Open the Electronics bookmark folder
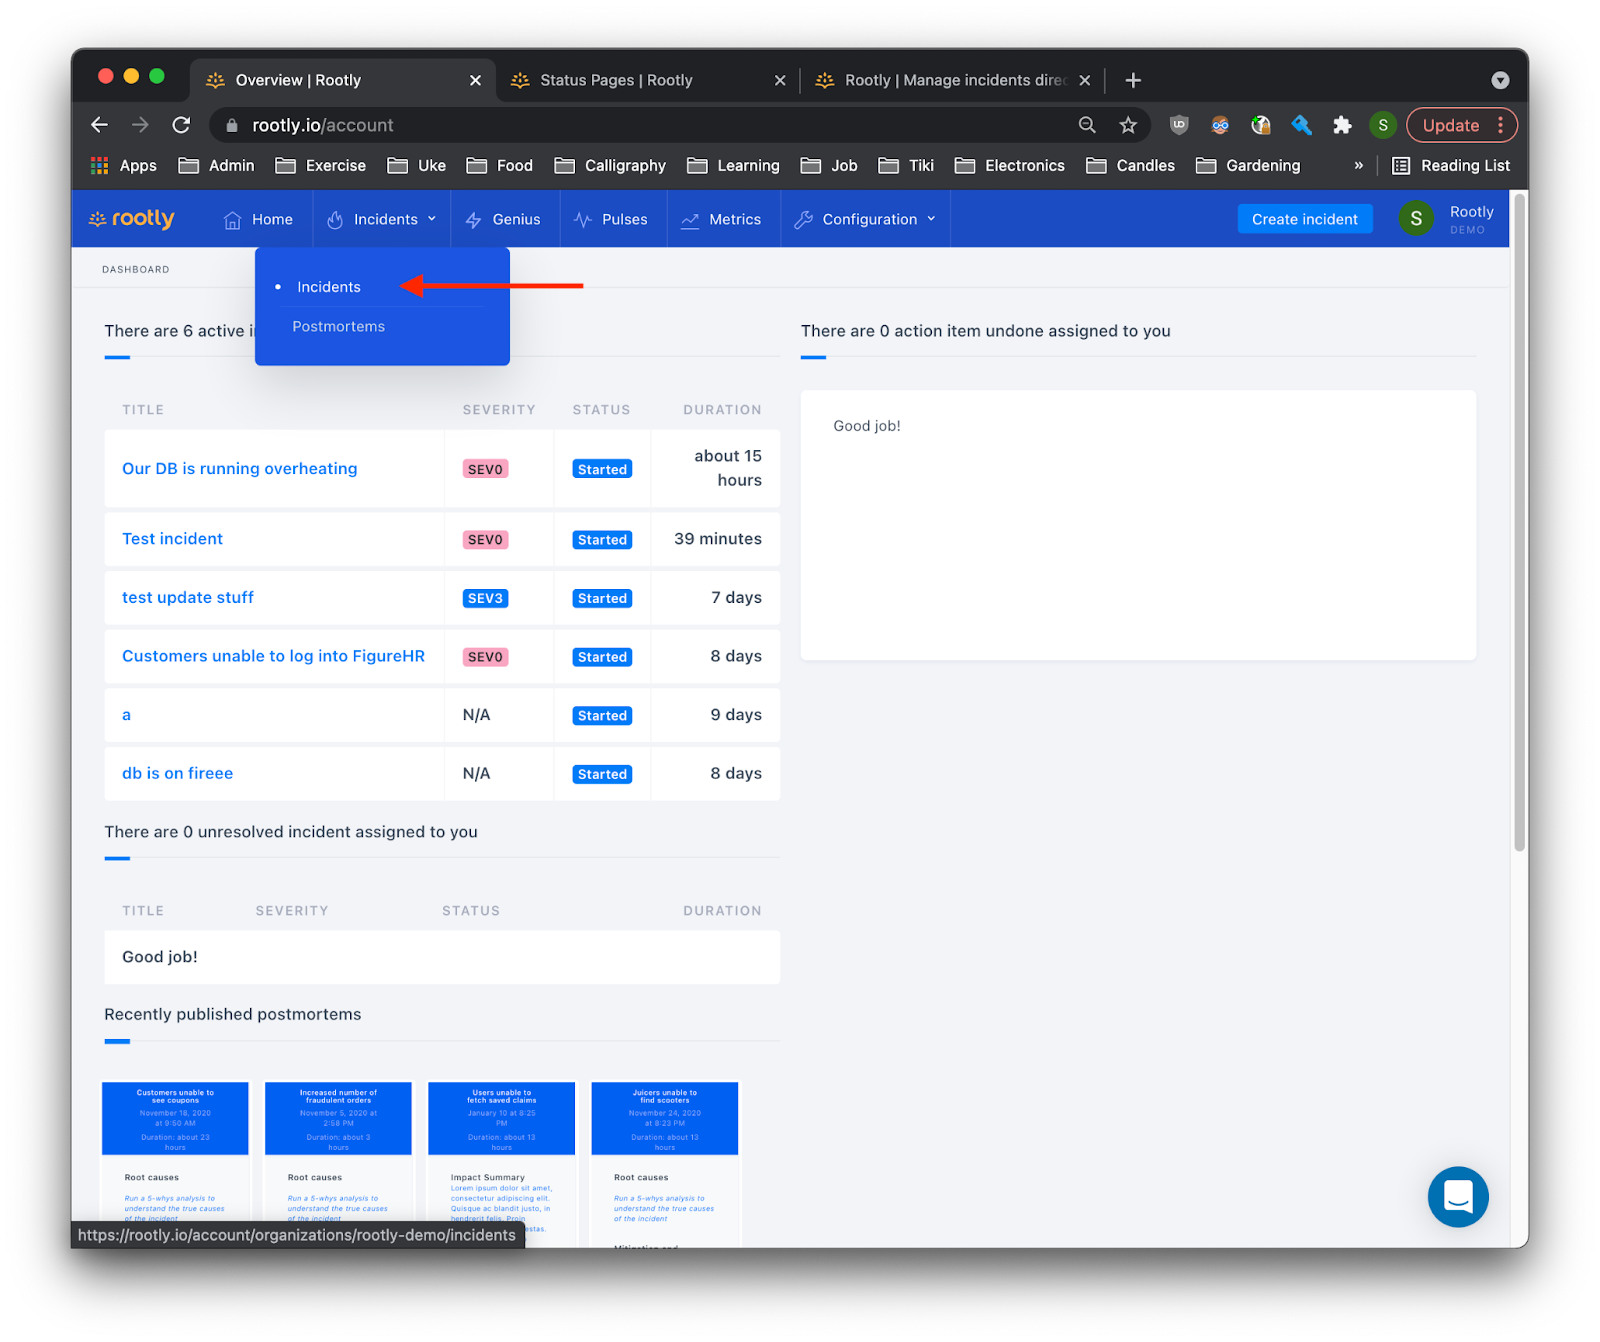The image size is (1600, 1342). tap(1010, 165)
